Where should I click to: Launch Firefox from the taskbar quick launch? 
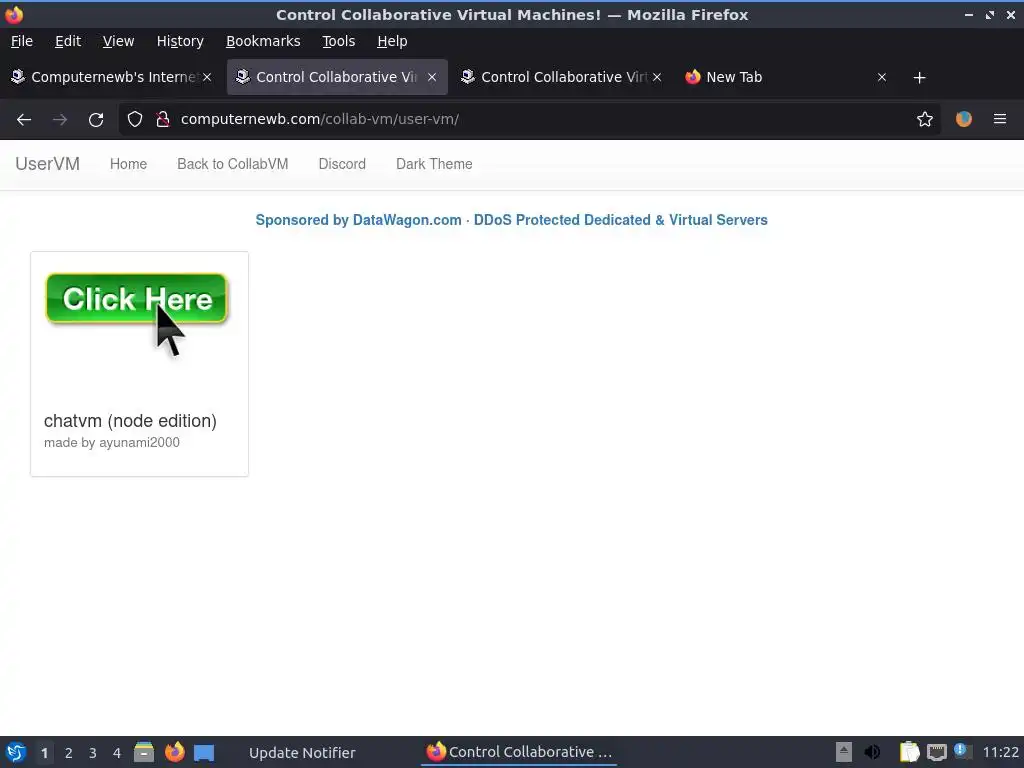click(x=174, y=752)
